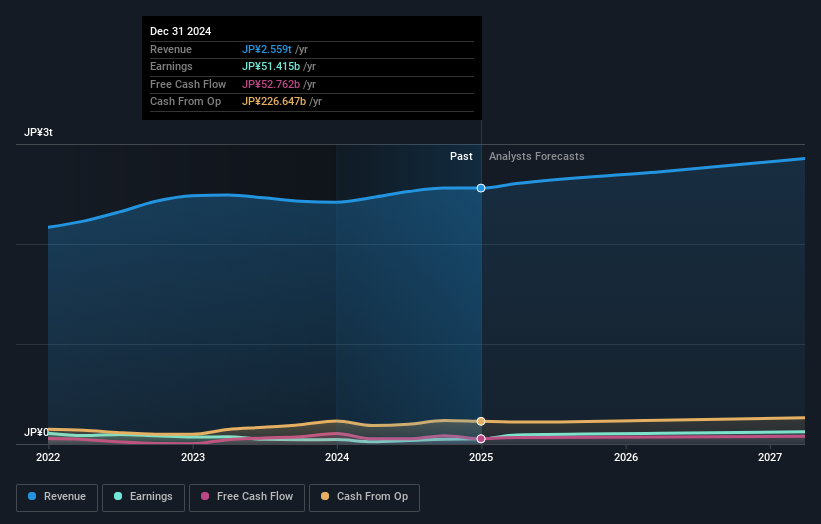
Task: Toggle the Cash From Op legend series
Action: coord(364,497)
